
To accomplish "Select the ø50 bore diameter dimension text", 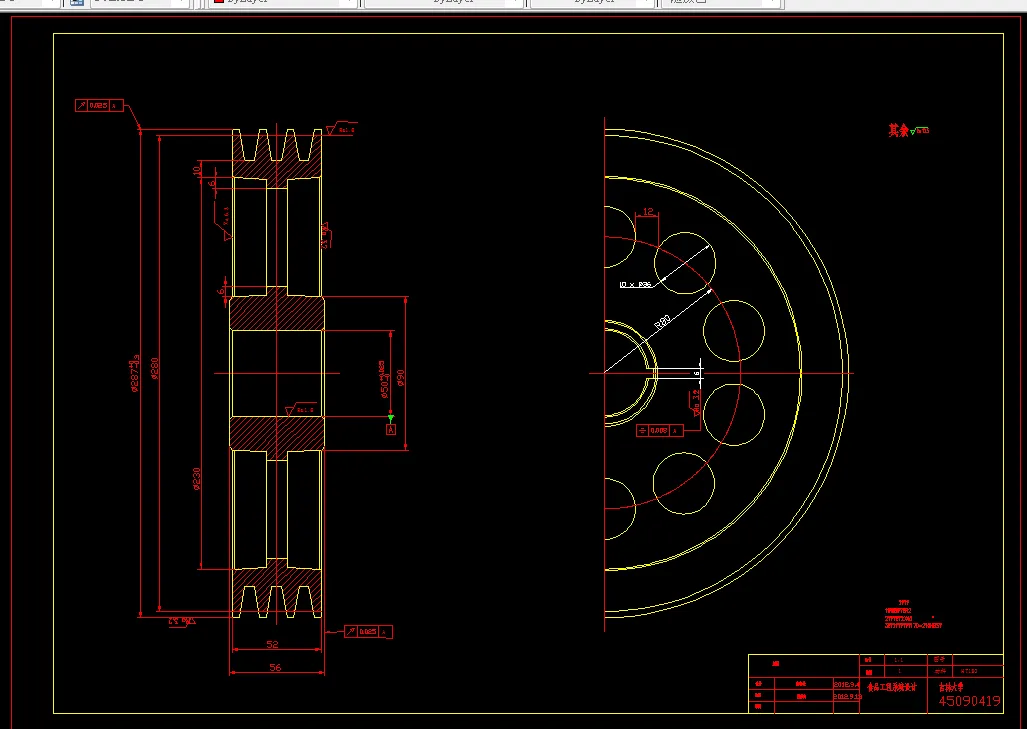I will (384, 380).
